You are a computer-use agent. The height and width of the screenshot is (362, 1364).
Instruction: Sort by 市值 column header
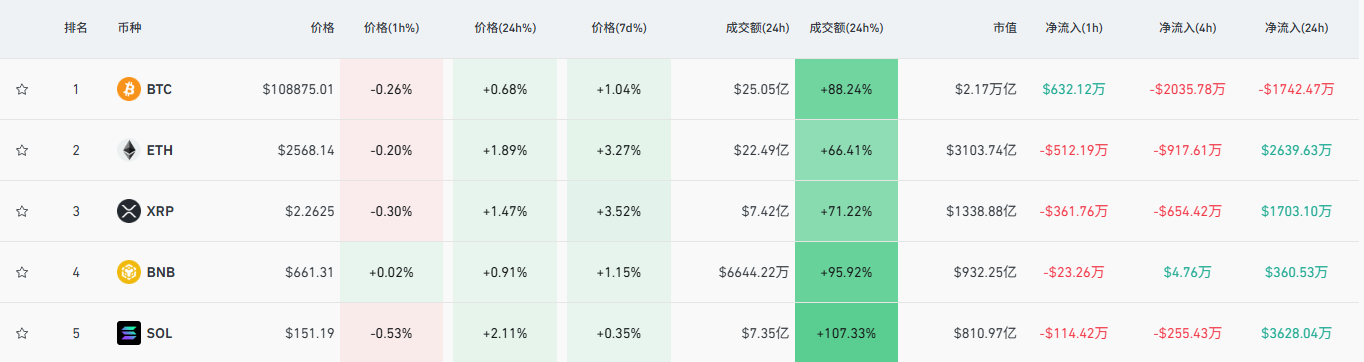click(1005, 28)
